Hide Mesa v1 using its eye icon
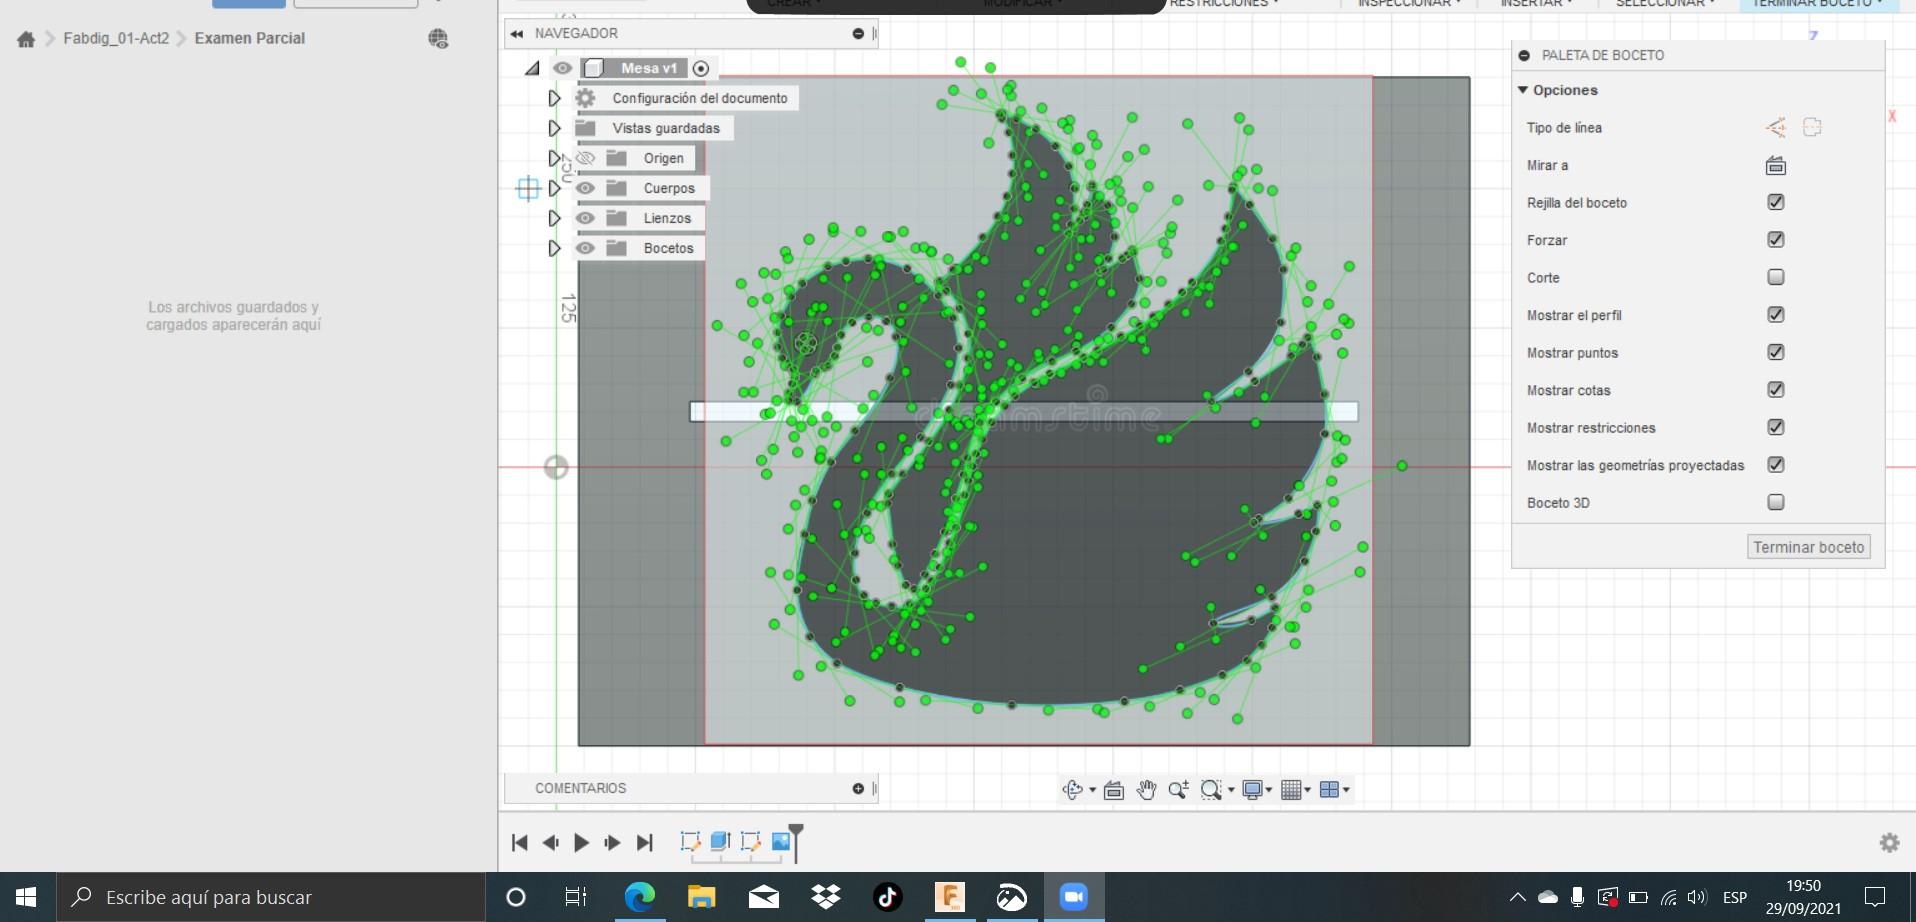This screenshot has width=1916, height=922. pos(562,68)
